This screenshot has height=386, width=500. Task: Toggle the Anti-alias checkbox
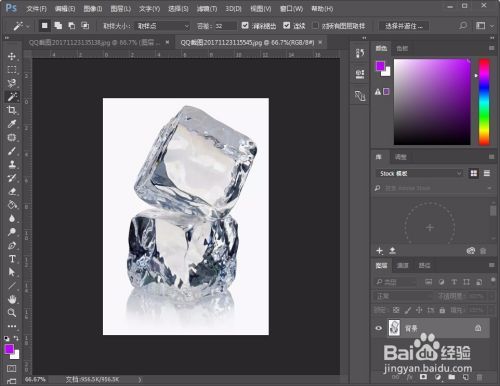245,25
